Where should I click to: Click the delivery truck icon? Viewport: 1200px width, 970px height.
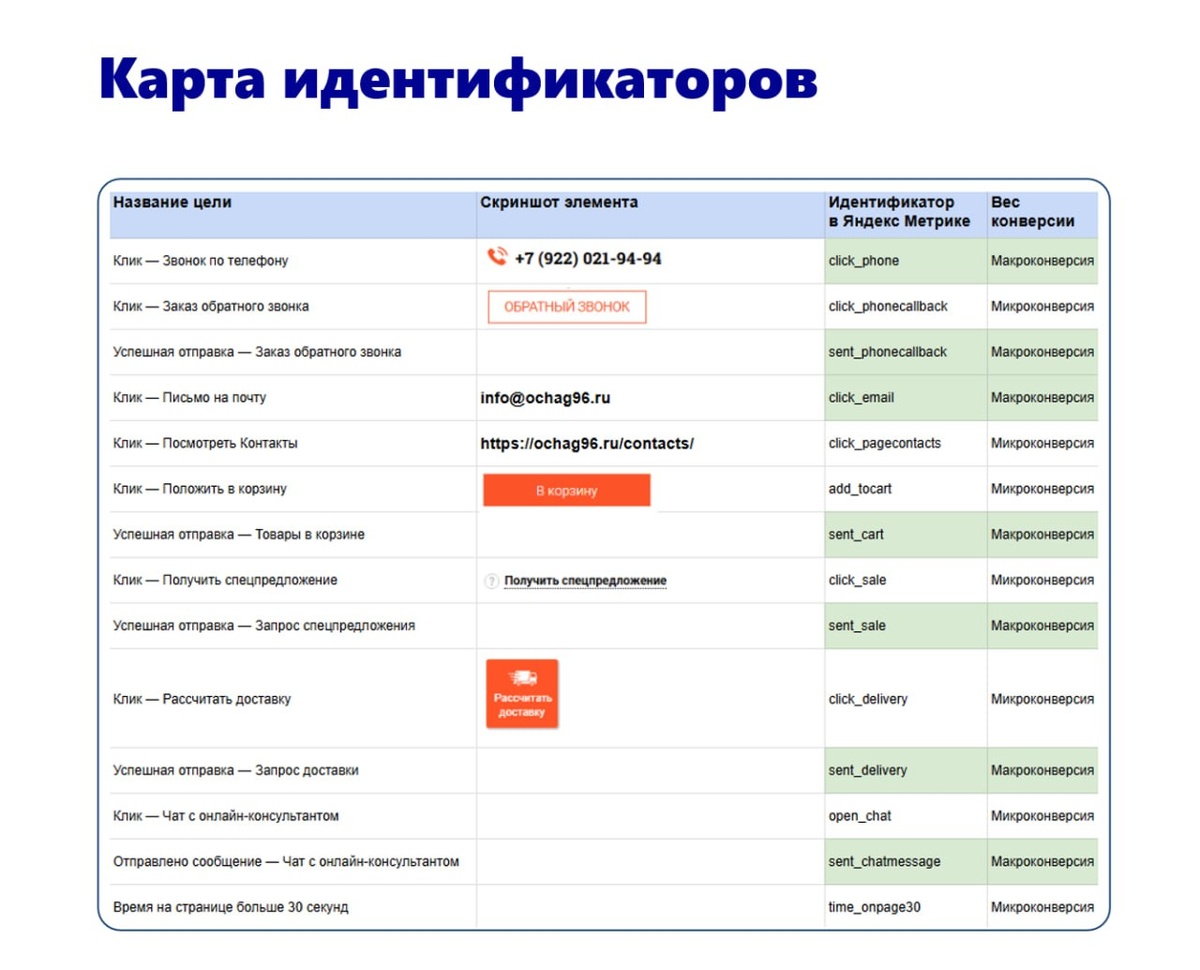(x=522, y=678)
